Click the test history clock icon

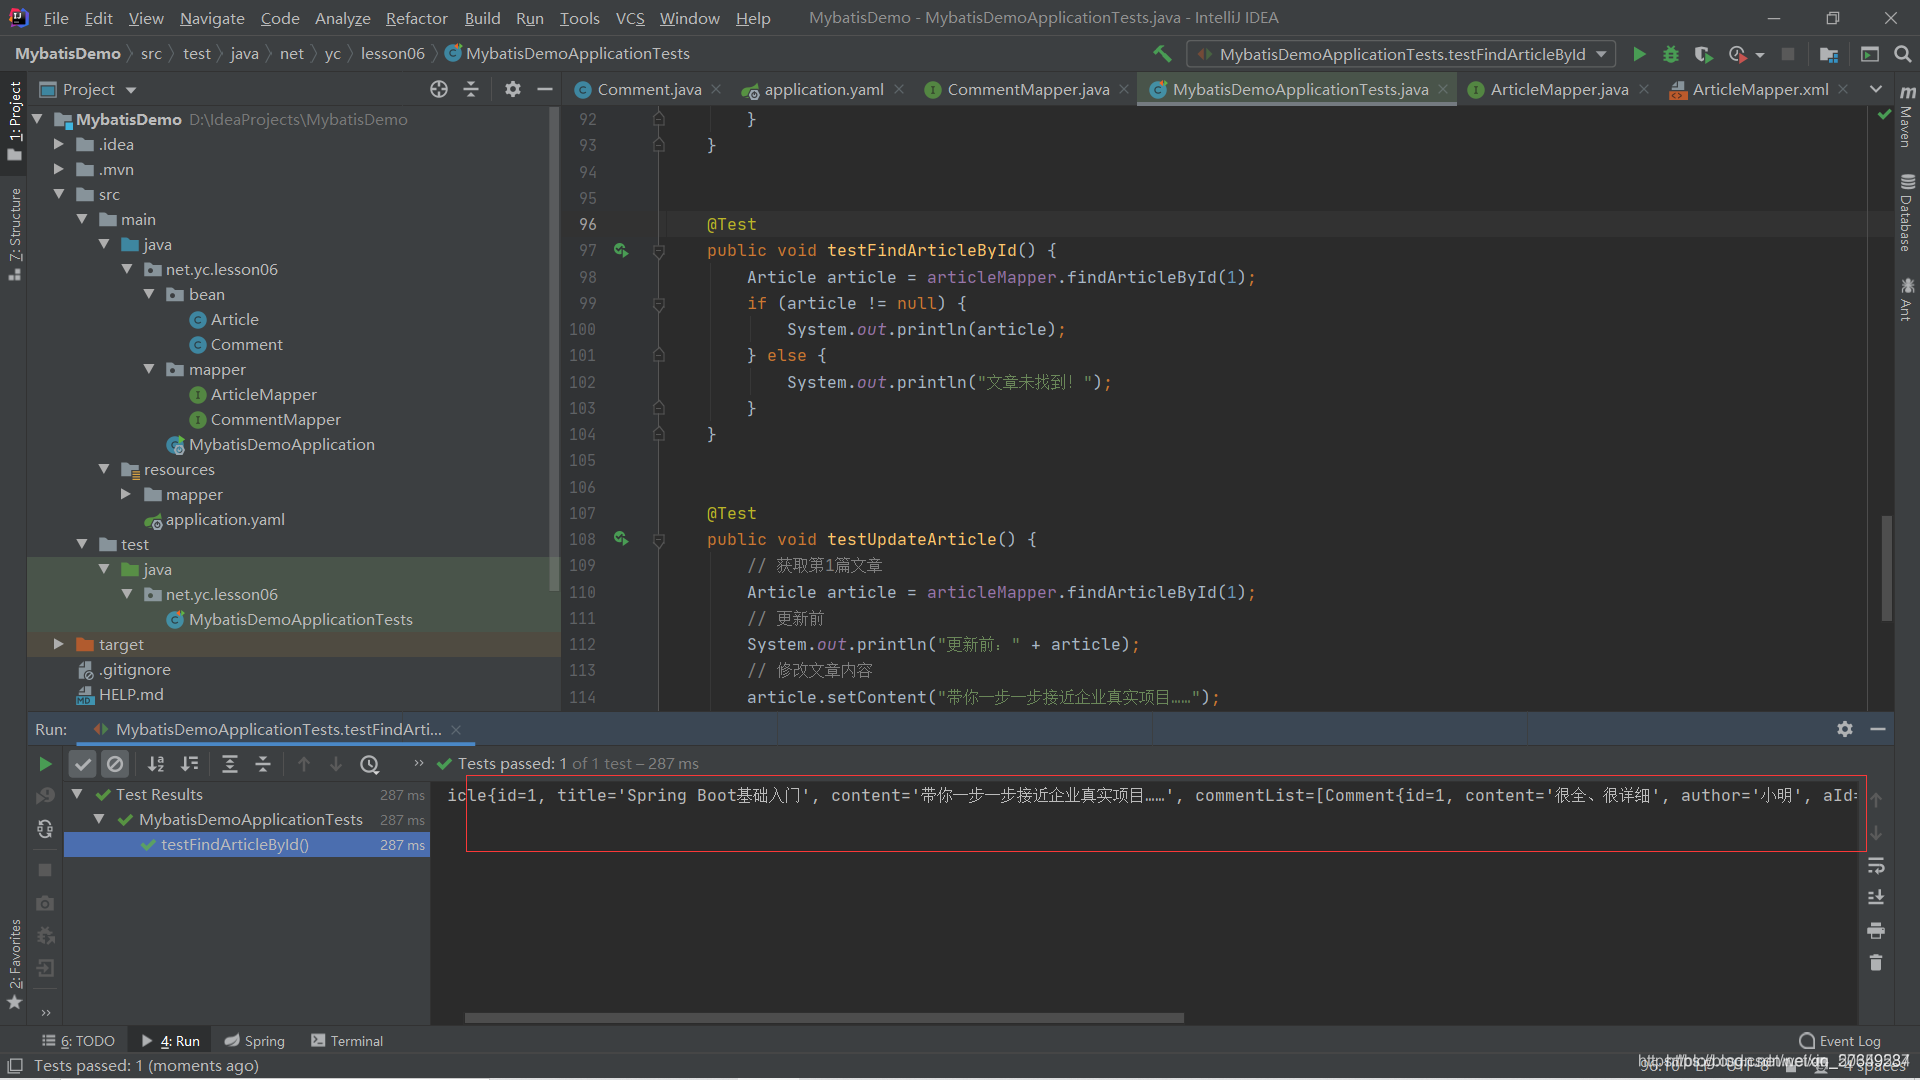[370, 764]
